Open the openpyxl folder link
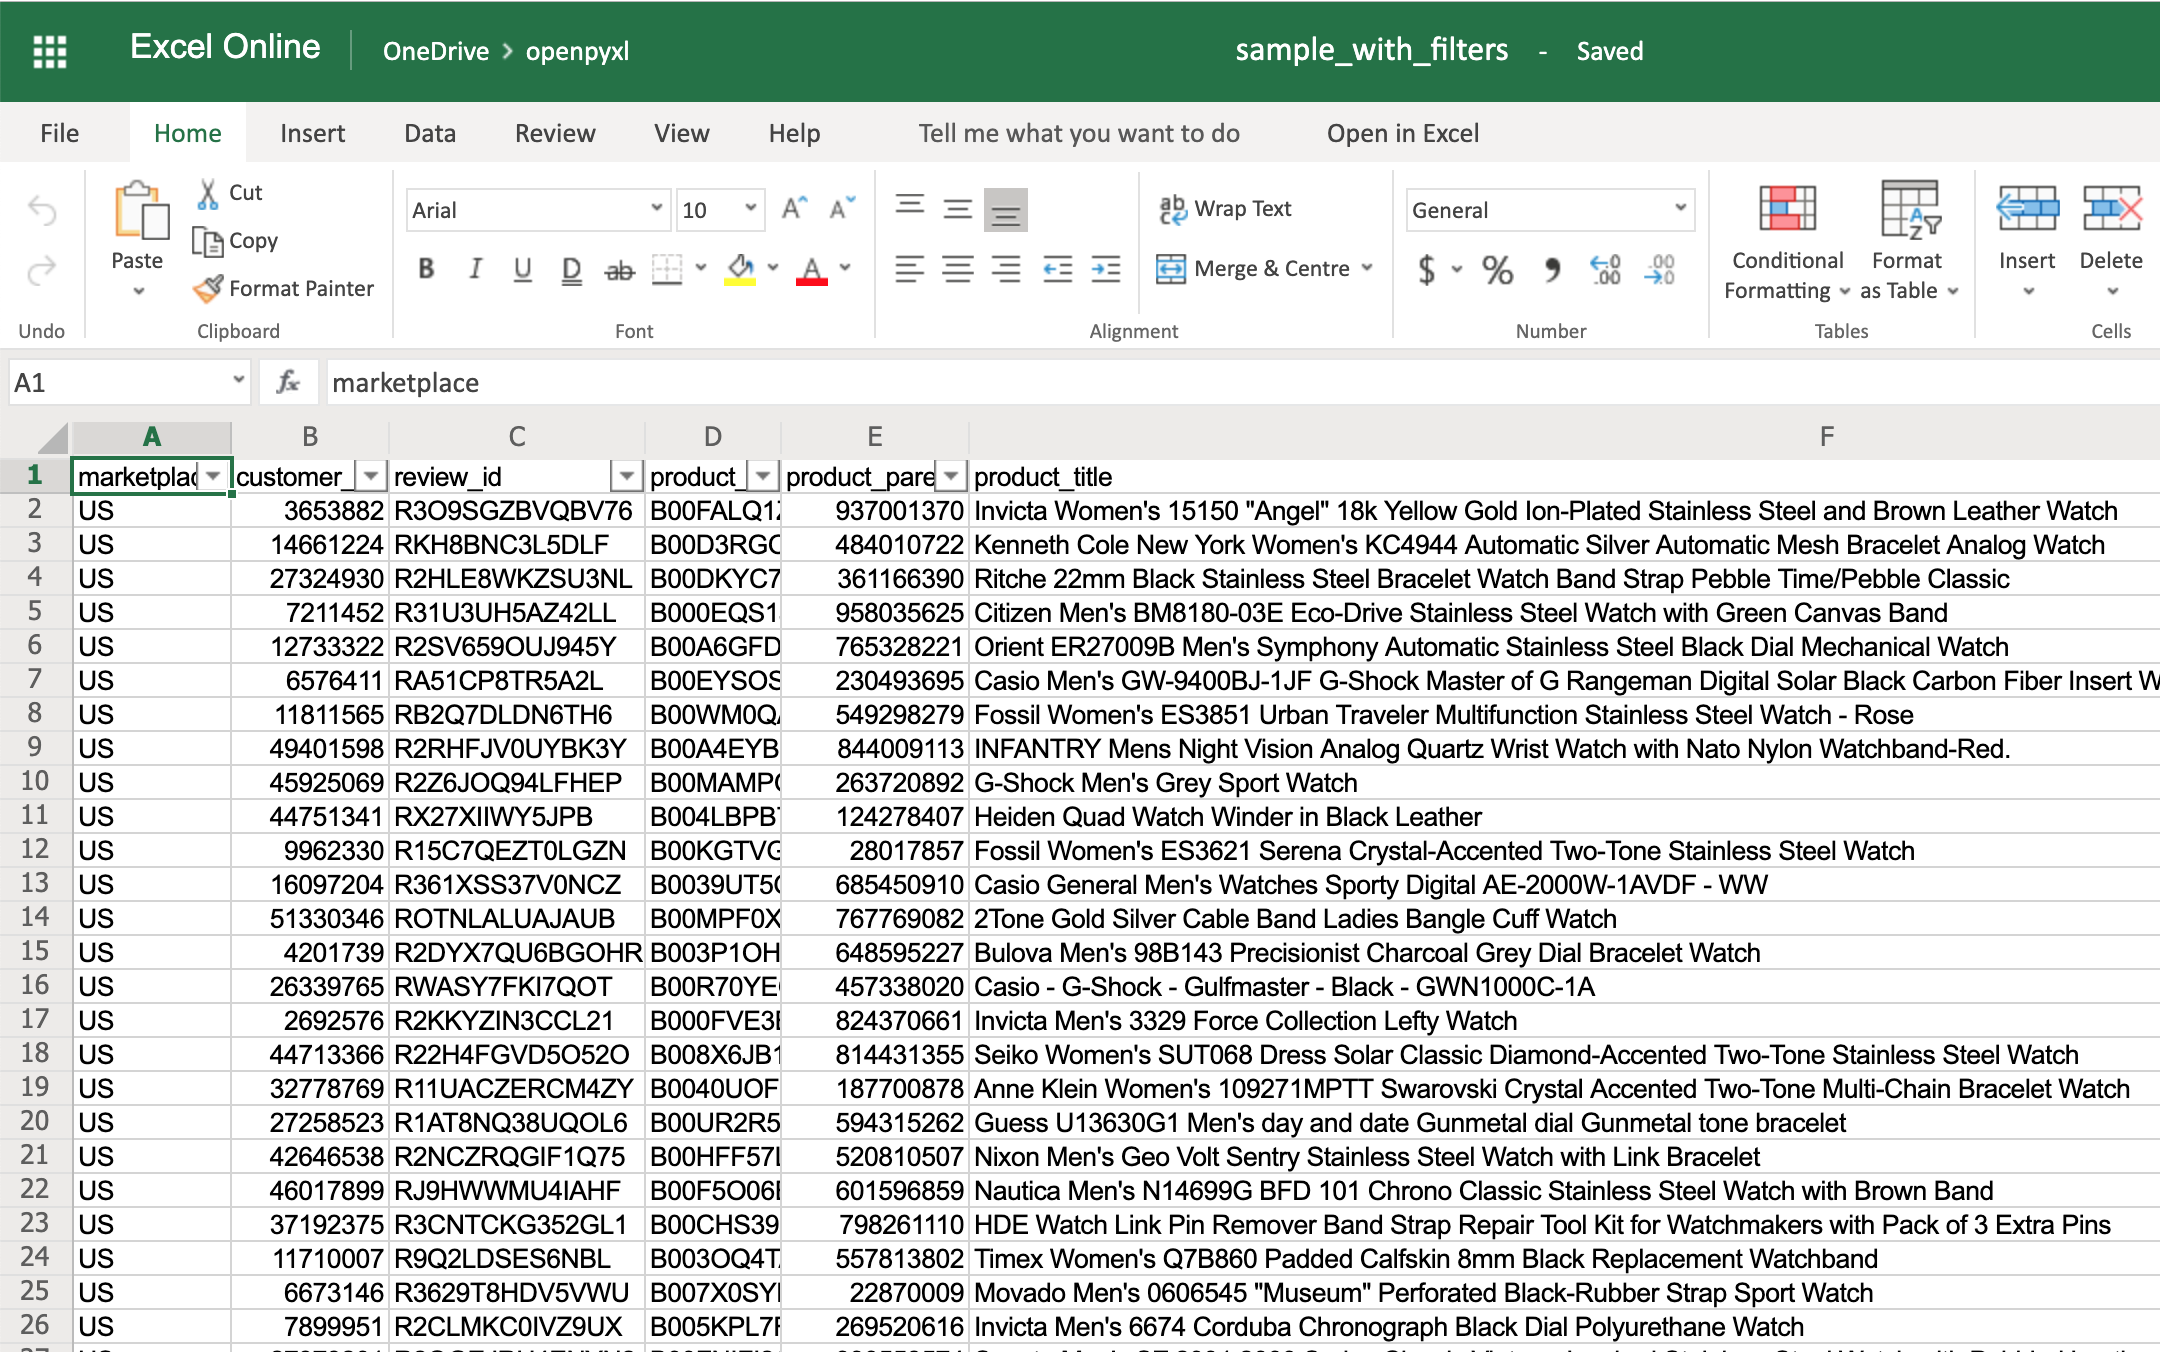This screenshot has width=2160, height=1352. coord(577,51)
